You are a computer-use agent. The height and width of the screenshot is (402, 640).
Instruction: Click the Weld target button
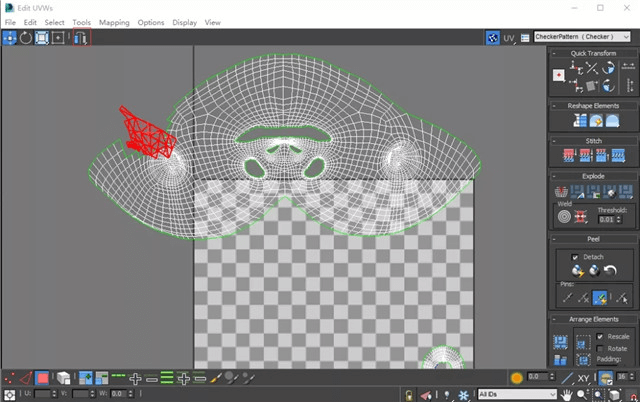(564, 216)
